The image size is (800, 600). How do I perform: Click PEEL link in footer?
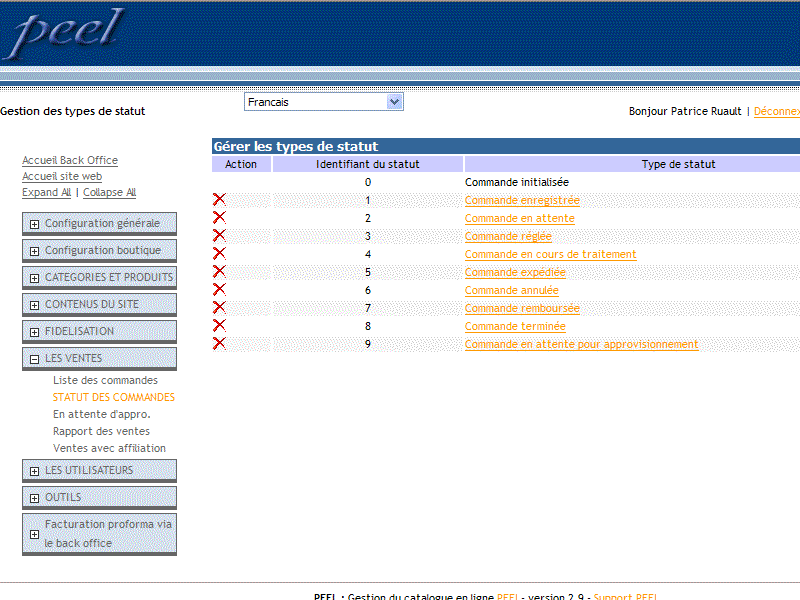click(507, 596)
